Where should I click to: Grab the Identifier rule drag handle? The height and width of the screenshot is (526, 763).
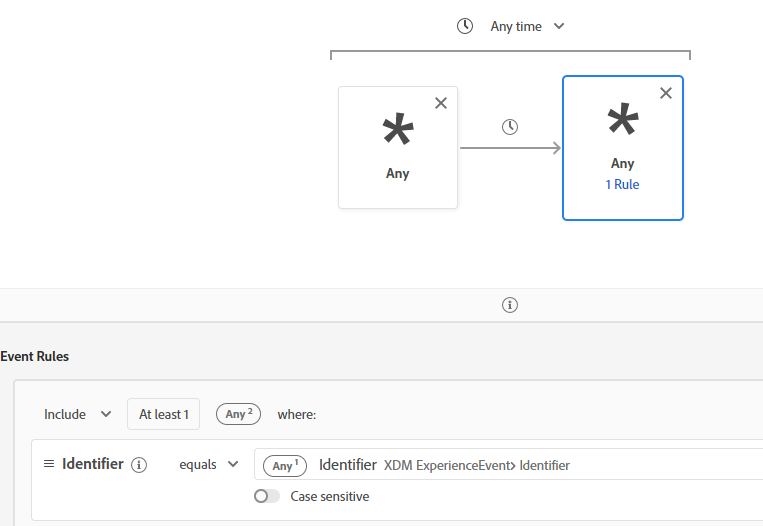coord(49,464)
